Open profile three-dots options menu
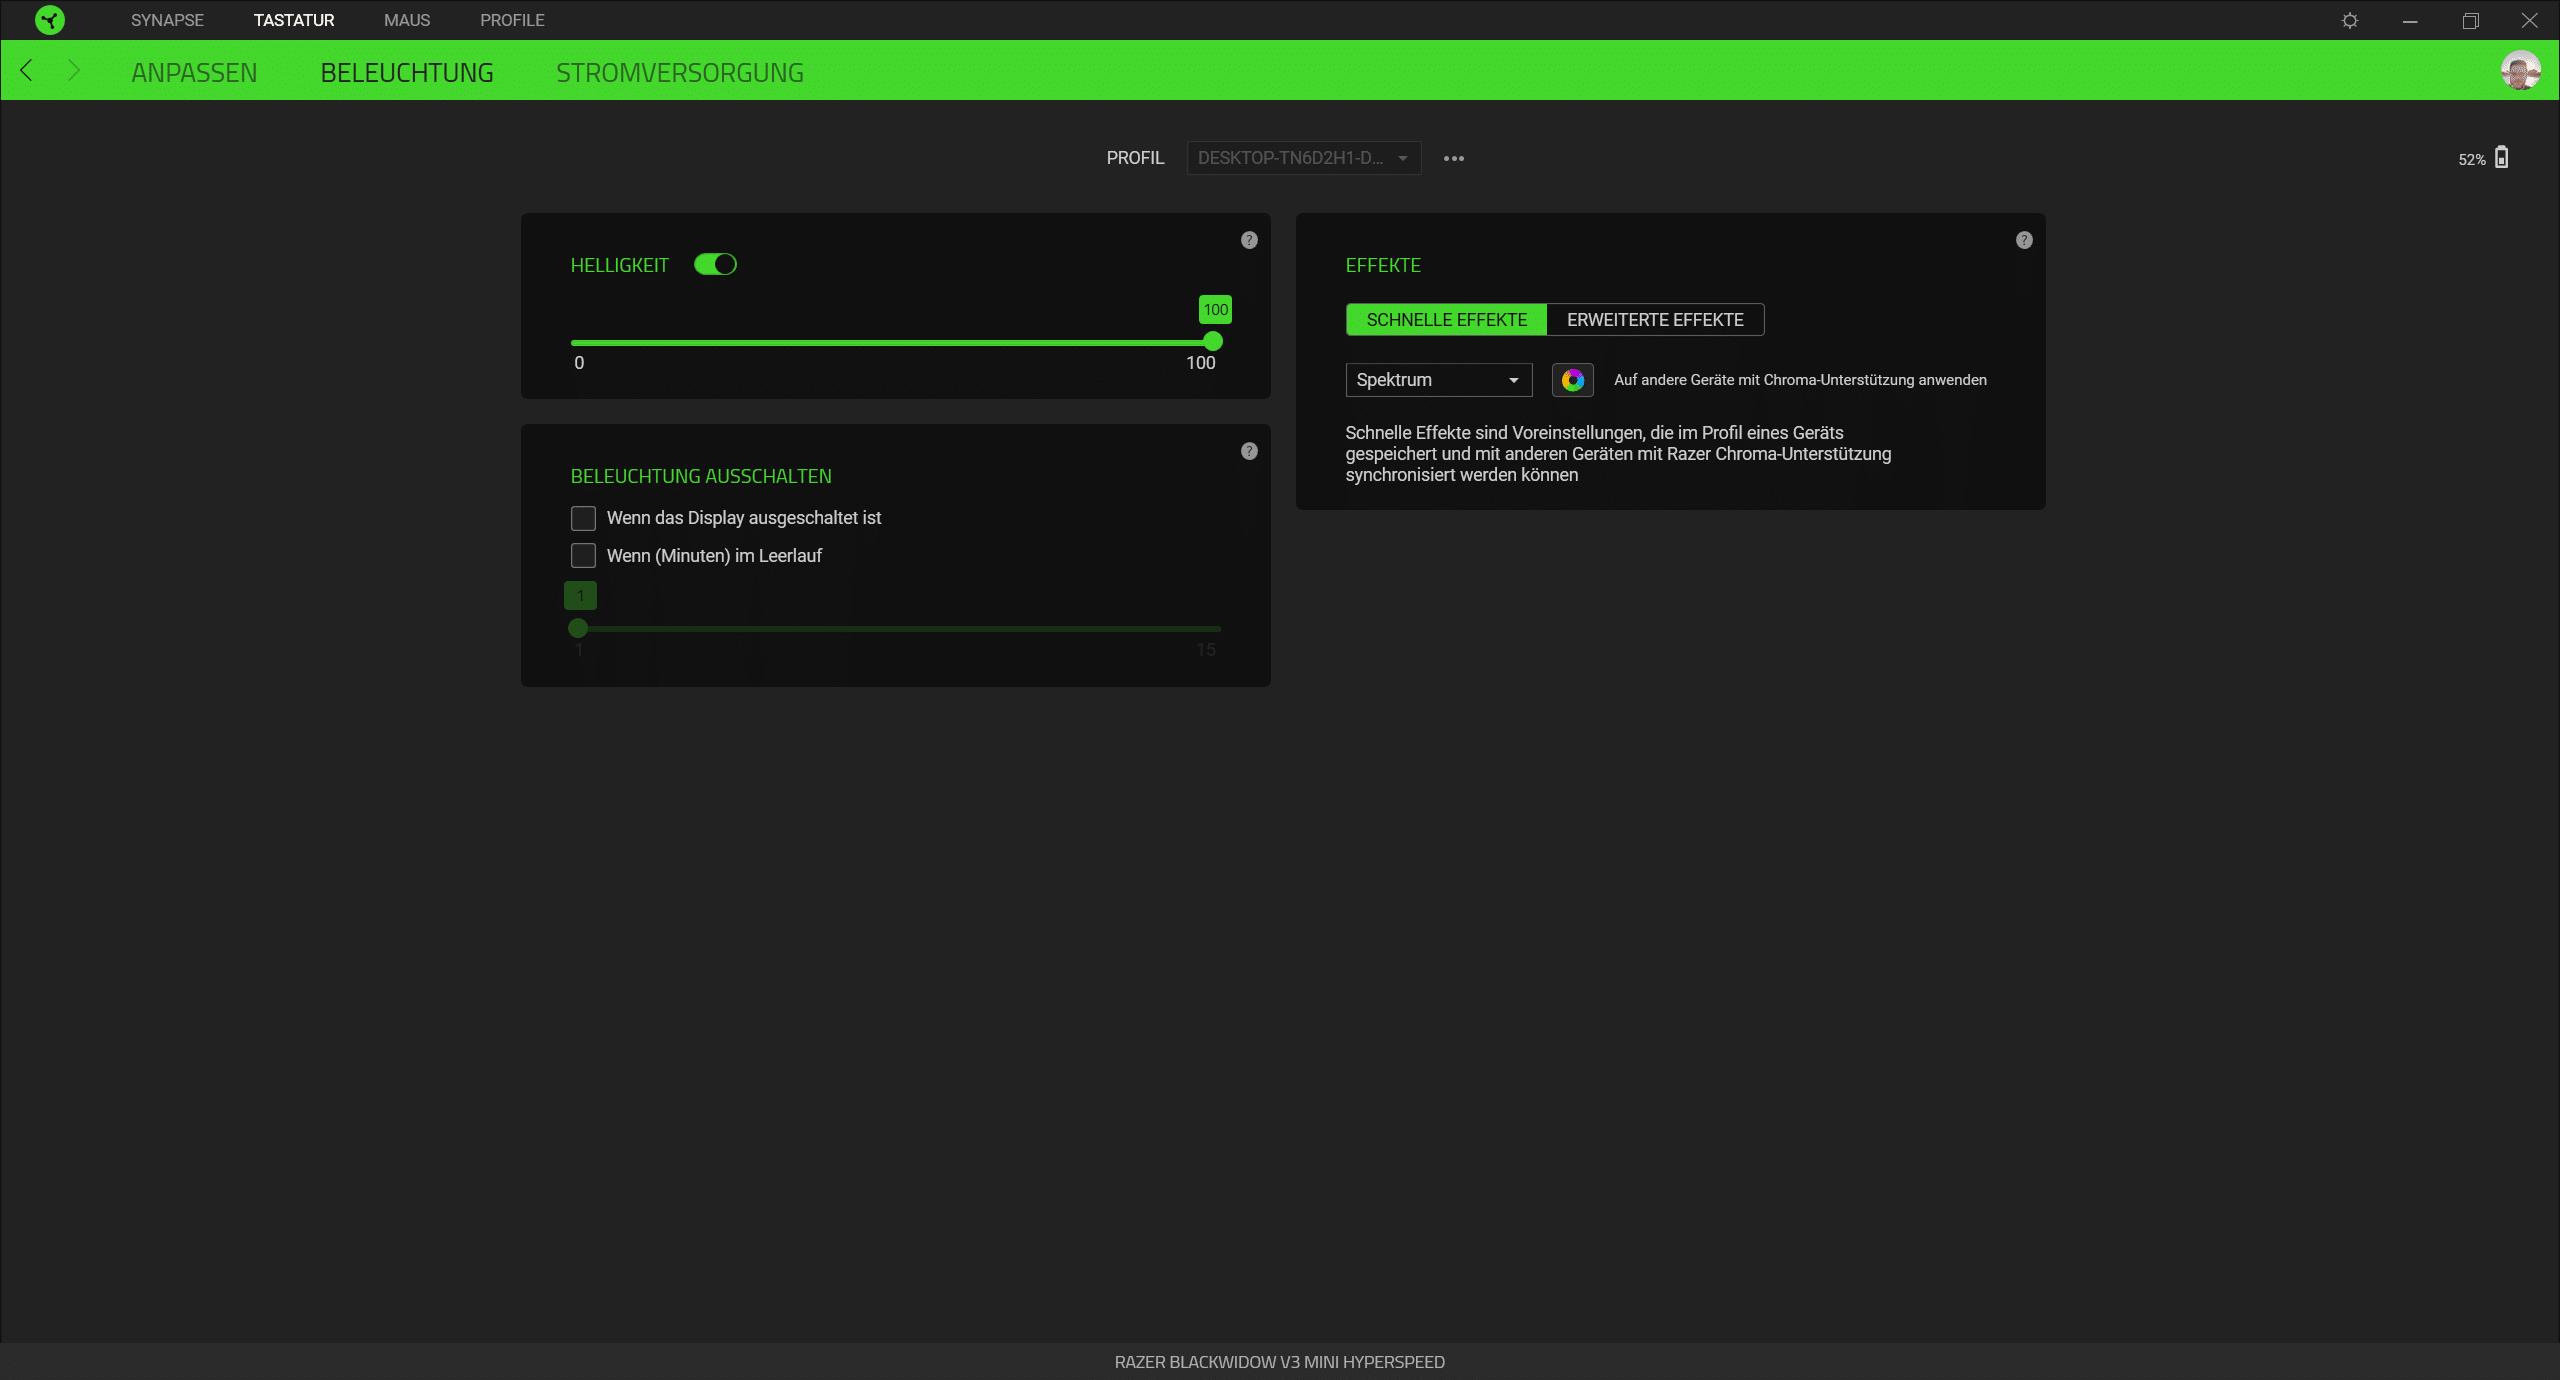 (1453, 158)
